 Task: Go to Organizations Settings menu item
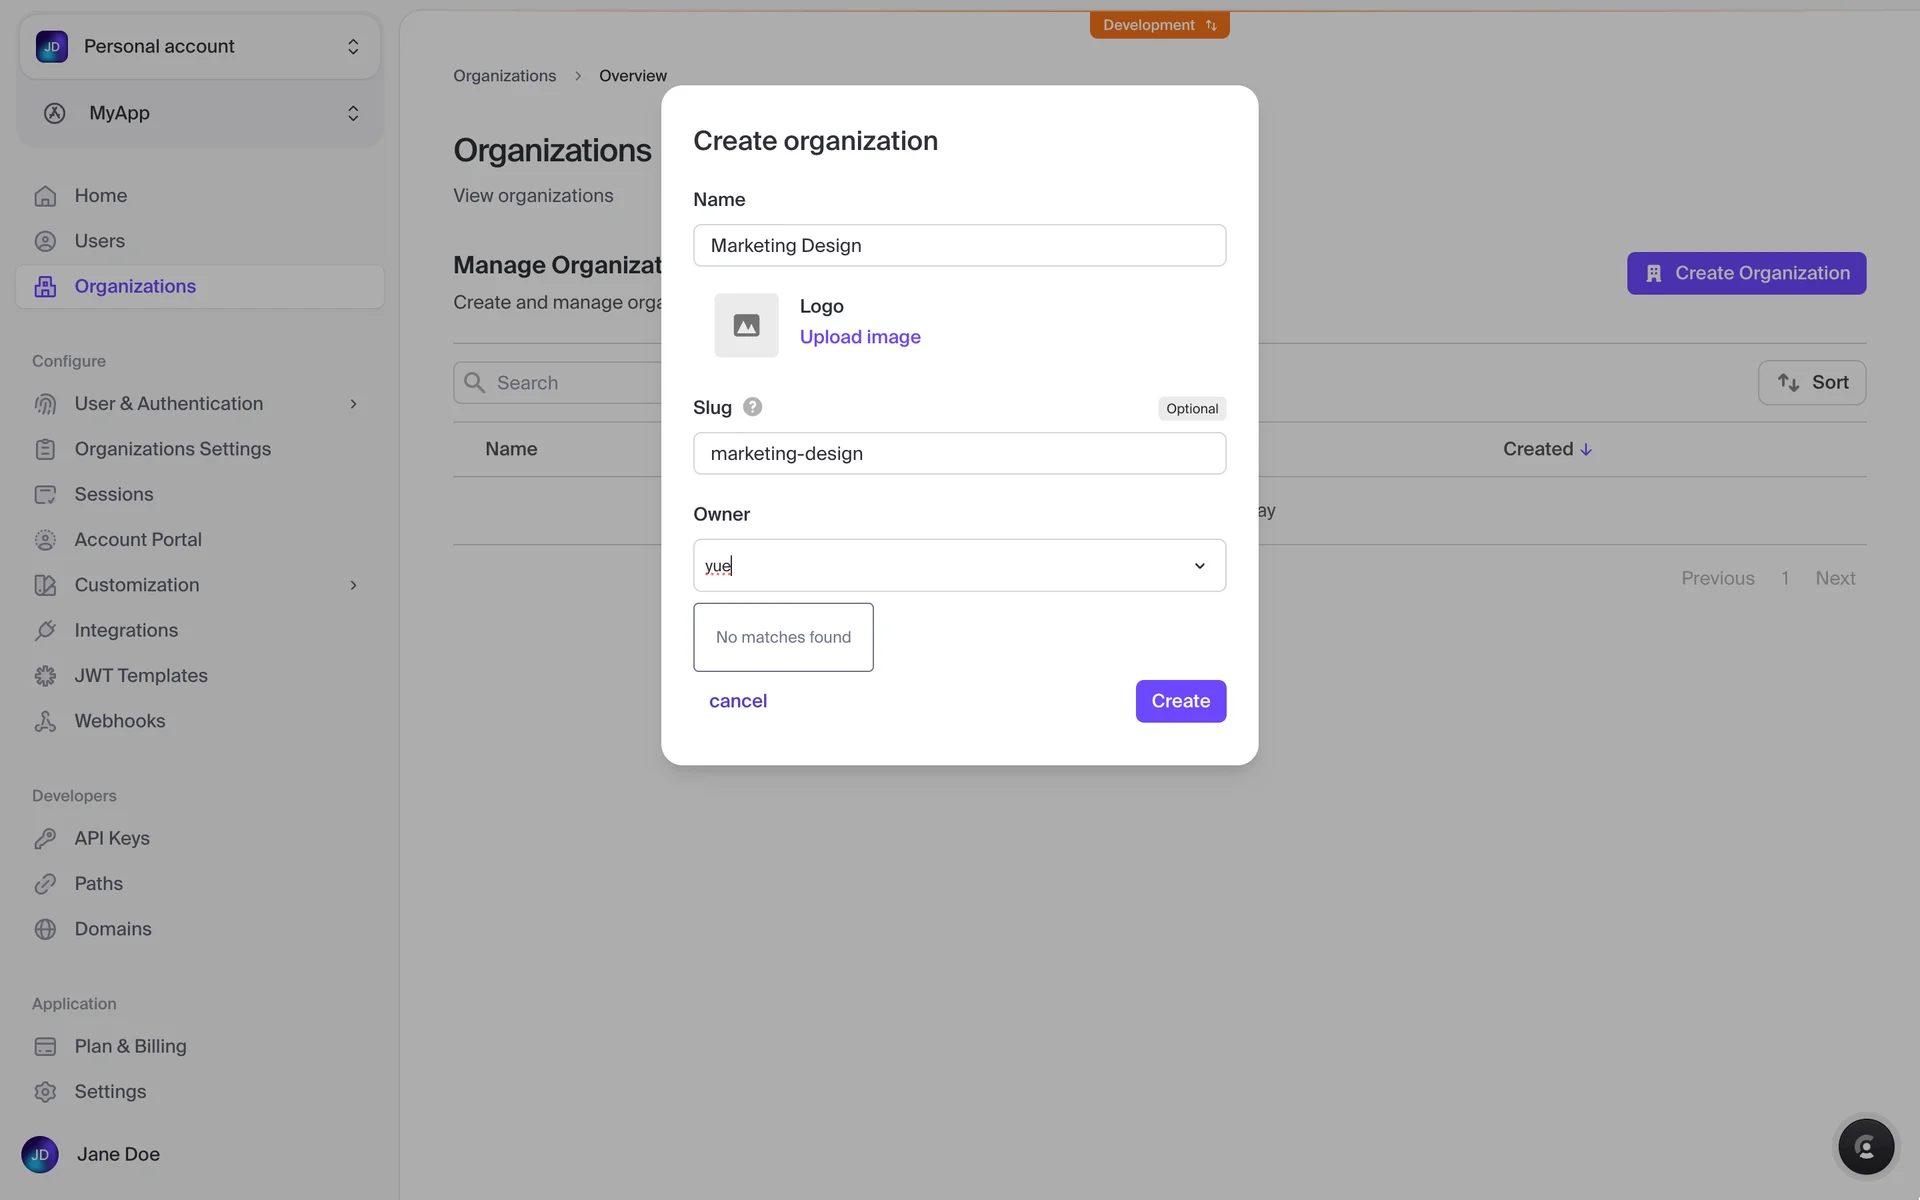[172, 449]
